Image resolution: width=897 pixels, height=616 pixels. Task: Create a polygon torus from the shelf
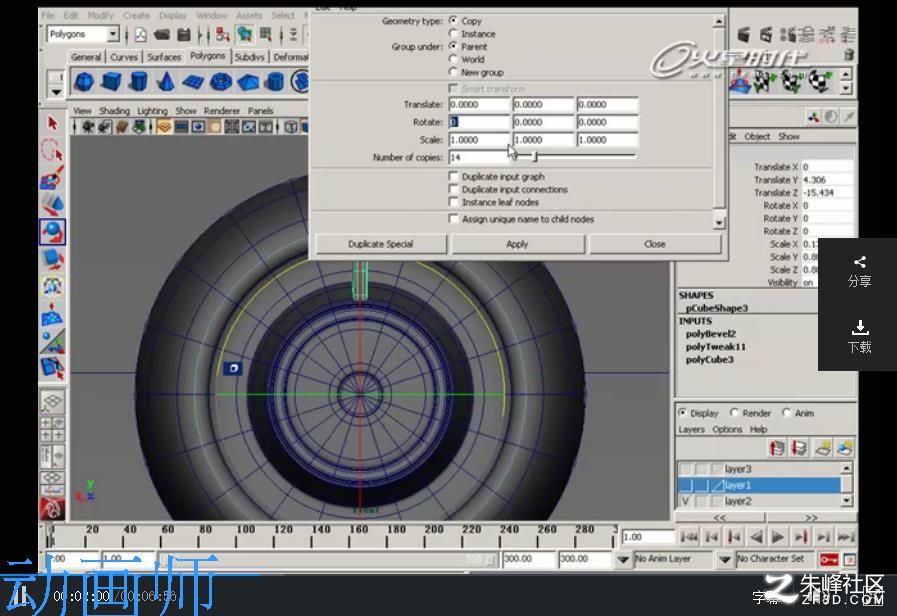pos(220,82)
